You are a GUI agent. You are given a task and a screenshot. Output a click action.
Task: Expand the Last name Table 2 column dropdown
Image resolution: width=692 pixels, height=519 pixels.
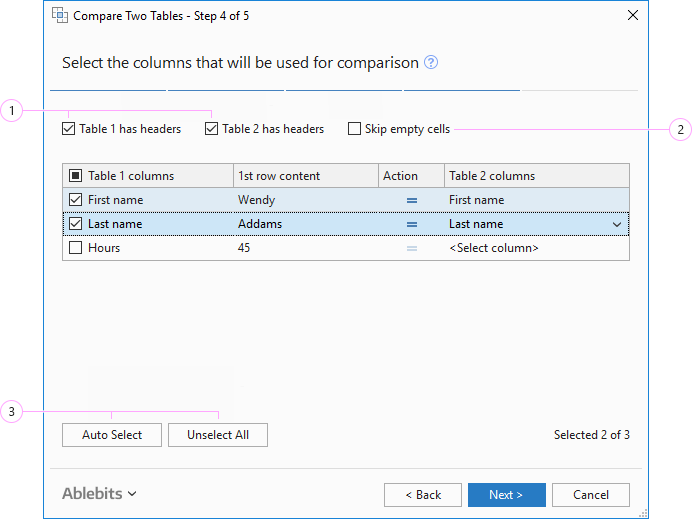617,225
